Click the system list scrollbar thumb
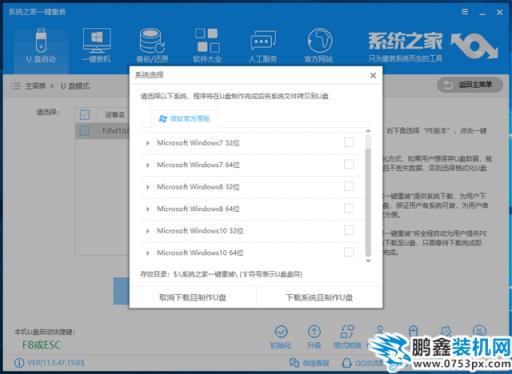The image size is (512, 374). (x=368, y=202)
